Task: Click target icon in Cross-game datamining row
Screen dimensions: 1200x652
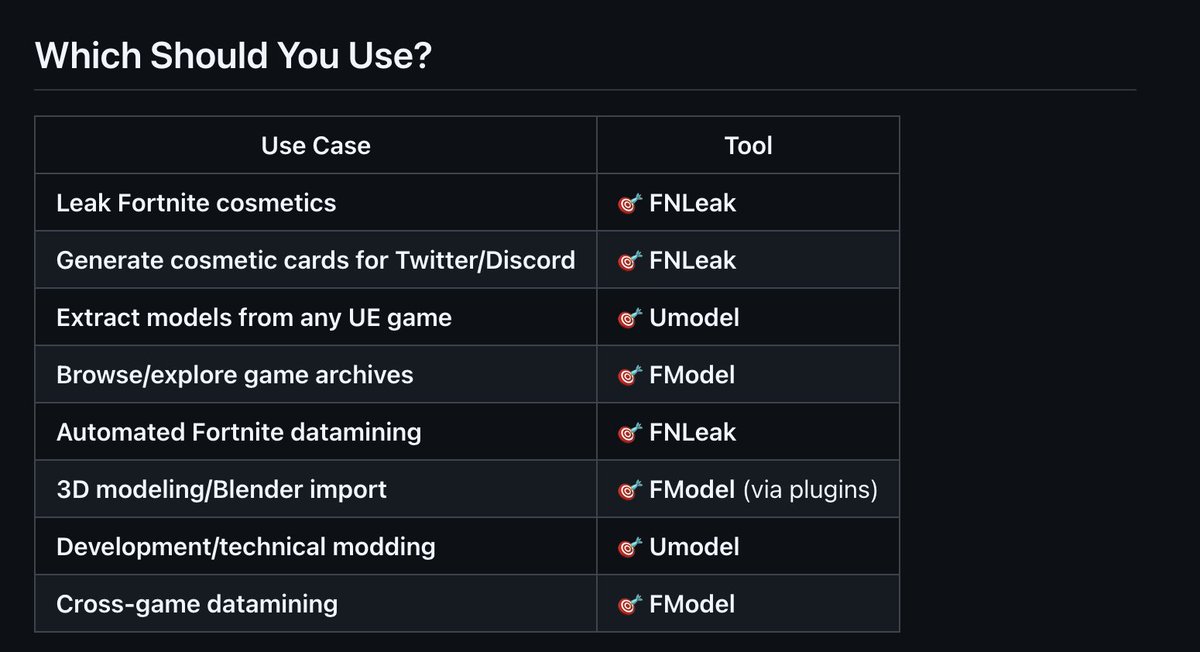Action: tap(630, 605)
